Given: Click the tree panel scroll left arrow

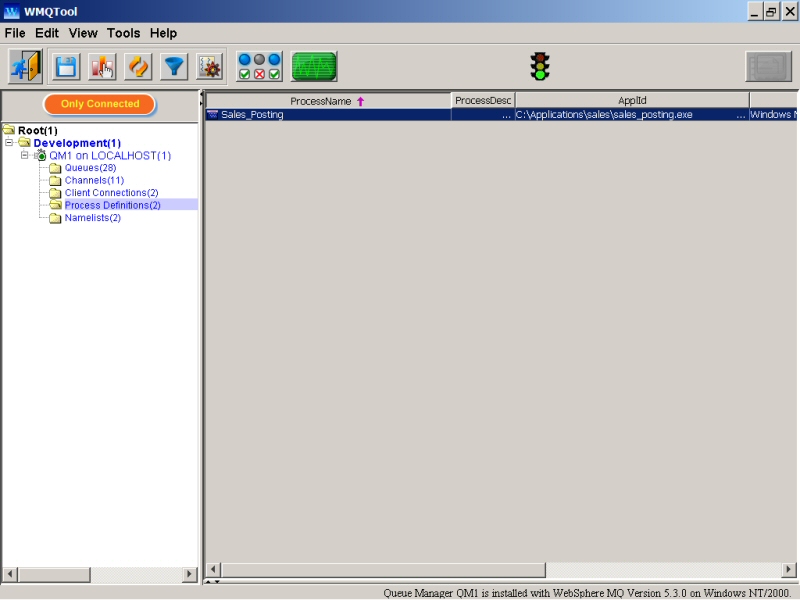Looking at the screenshot, I should point(10,574).
